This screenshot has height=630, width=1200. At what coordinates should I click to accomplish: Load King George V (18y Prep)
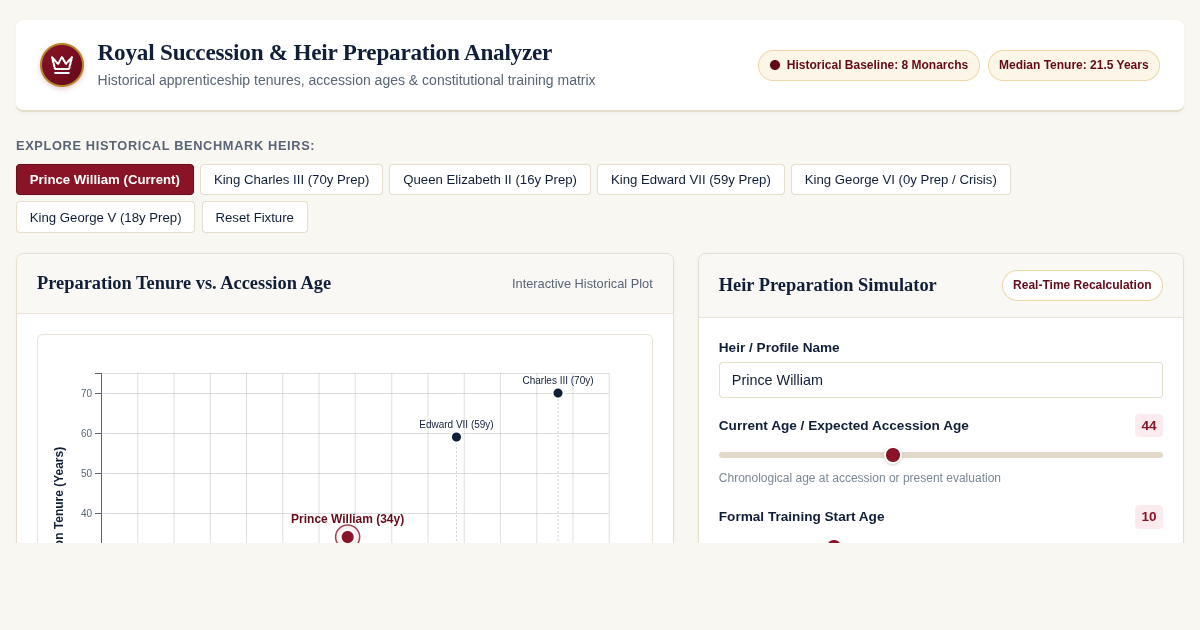[106, 217]
